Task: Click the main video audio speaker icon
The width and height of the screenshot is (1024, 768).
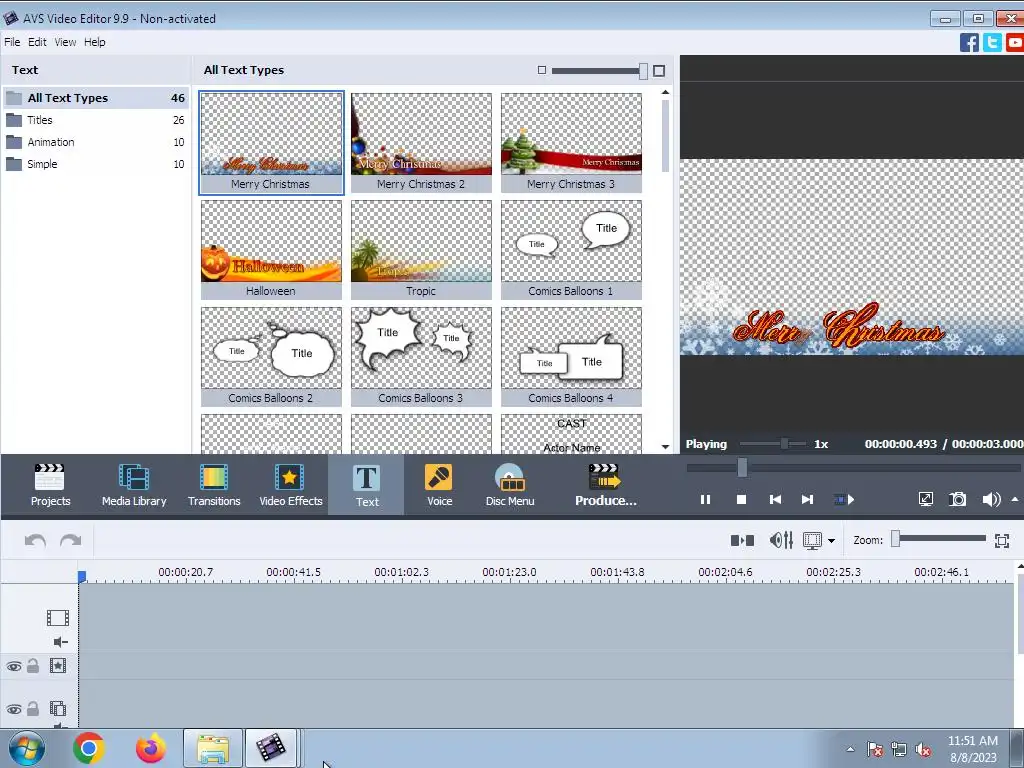Action: [x=60, y=642]
